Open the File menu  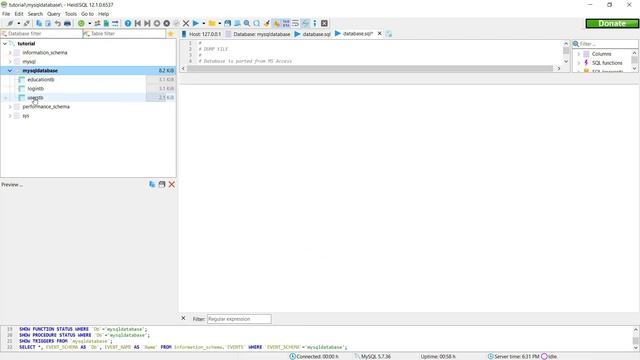[6, 14]
